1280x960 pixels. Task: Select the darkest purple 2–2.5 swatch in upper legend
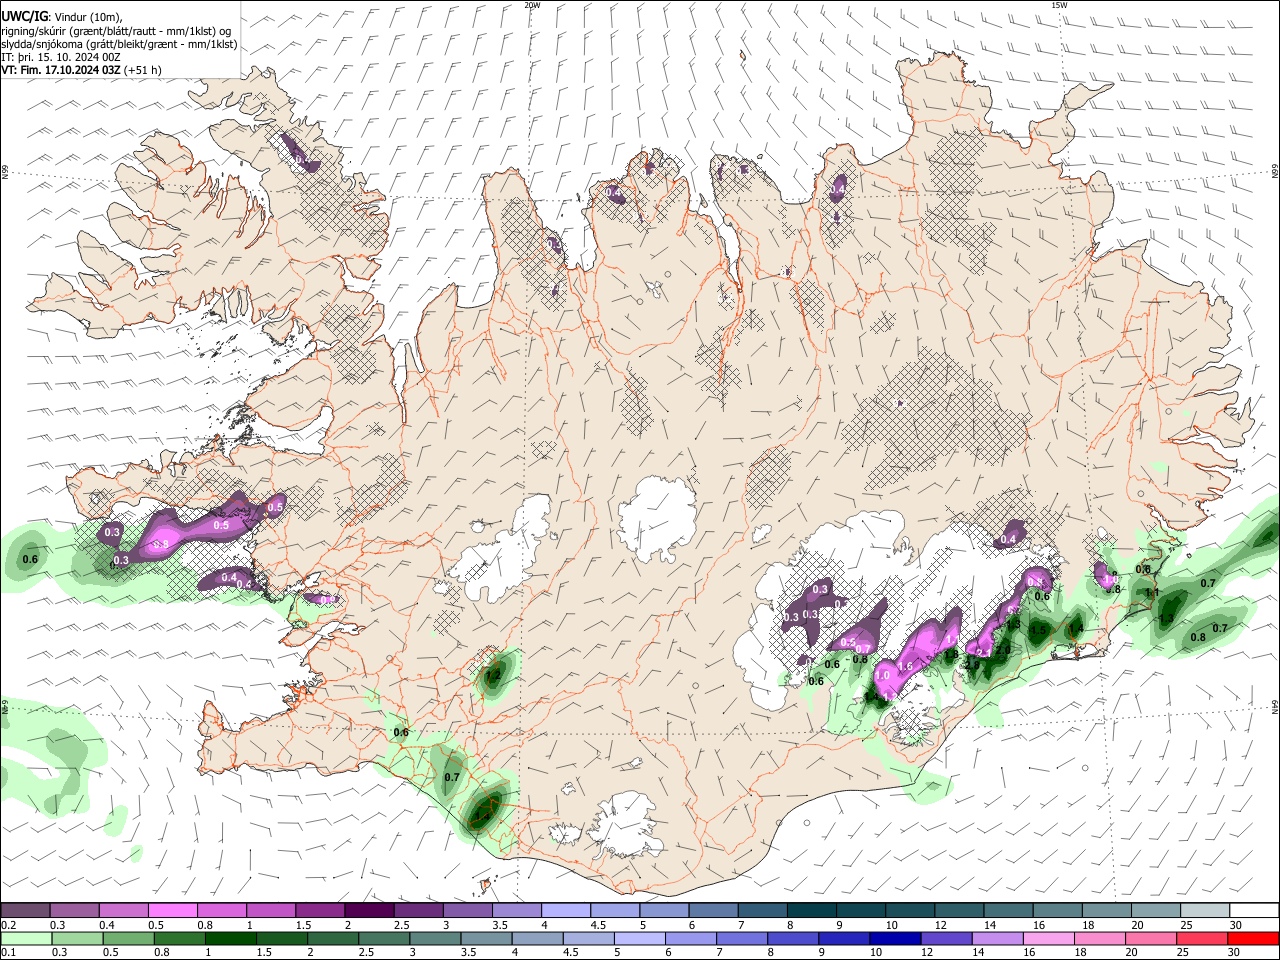click(368, 910)
